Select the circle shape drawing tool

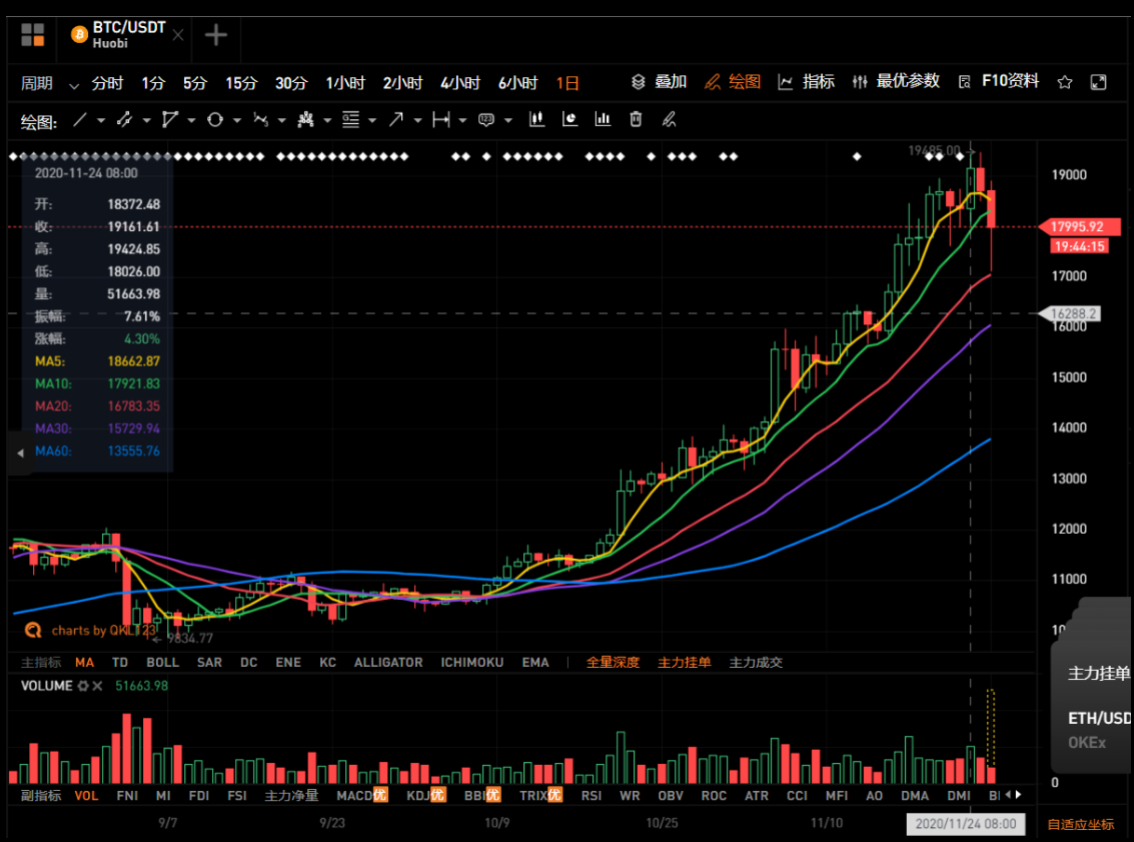[x=215, y=120]
